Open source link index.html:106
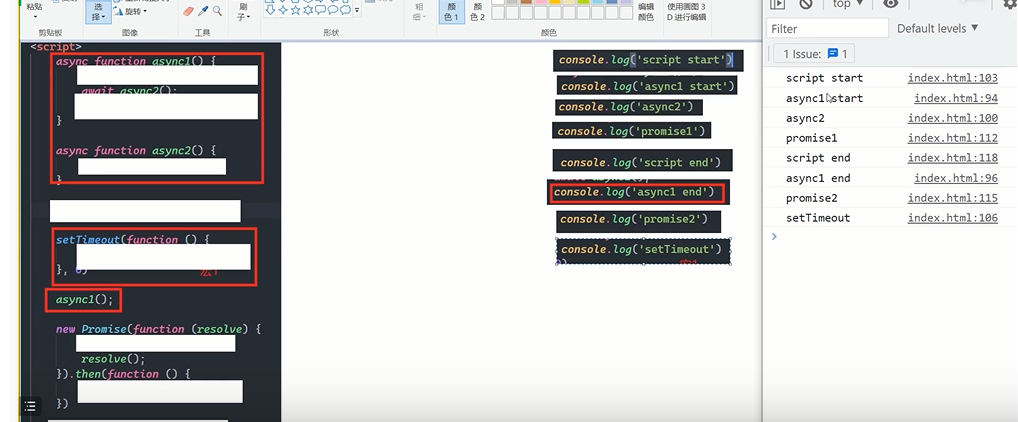 tap(952, 217)
